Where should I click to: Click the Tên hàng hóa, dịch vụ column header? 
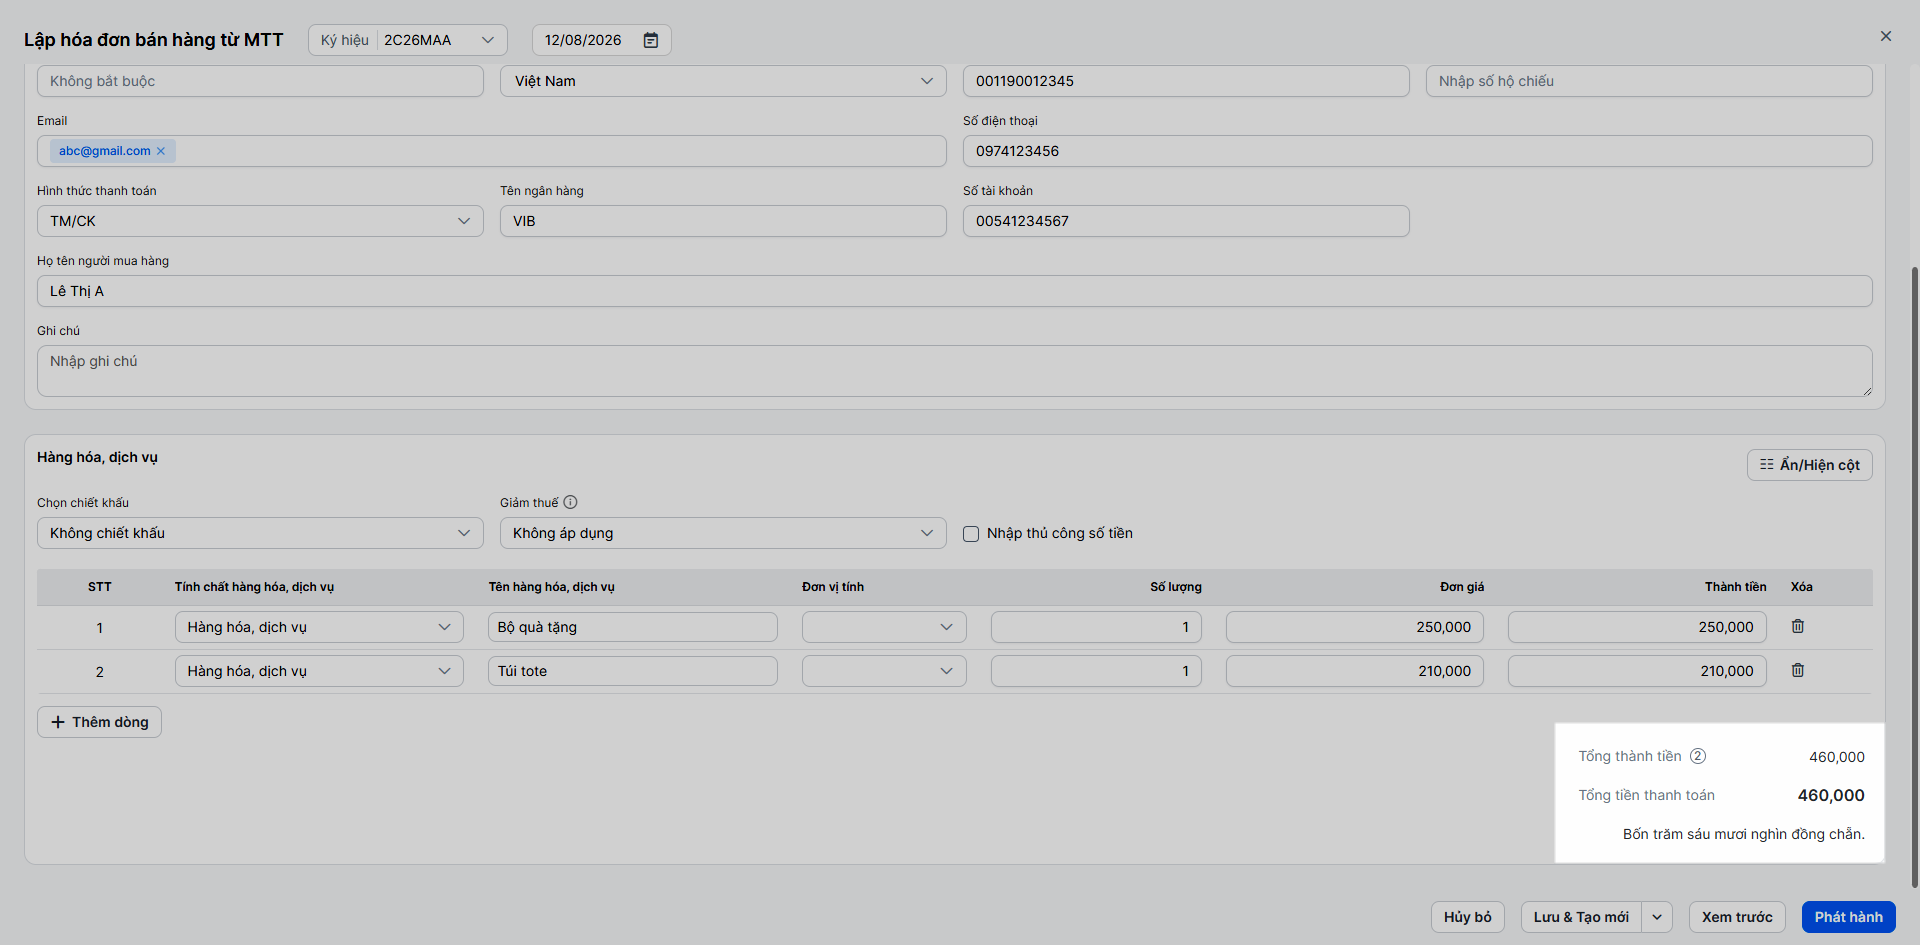[x=551, y=587]
